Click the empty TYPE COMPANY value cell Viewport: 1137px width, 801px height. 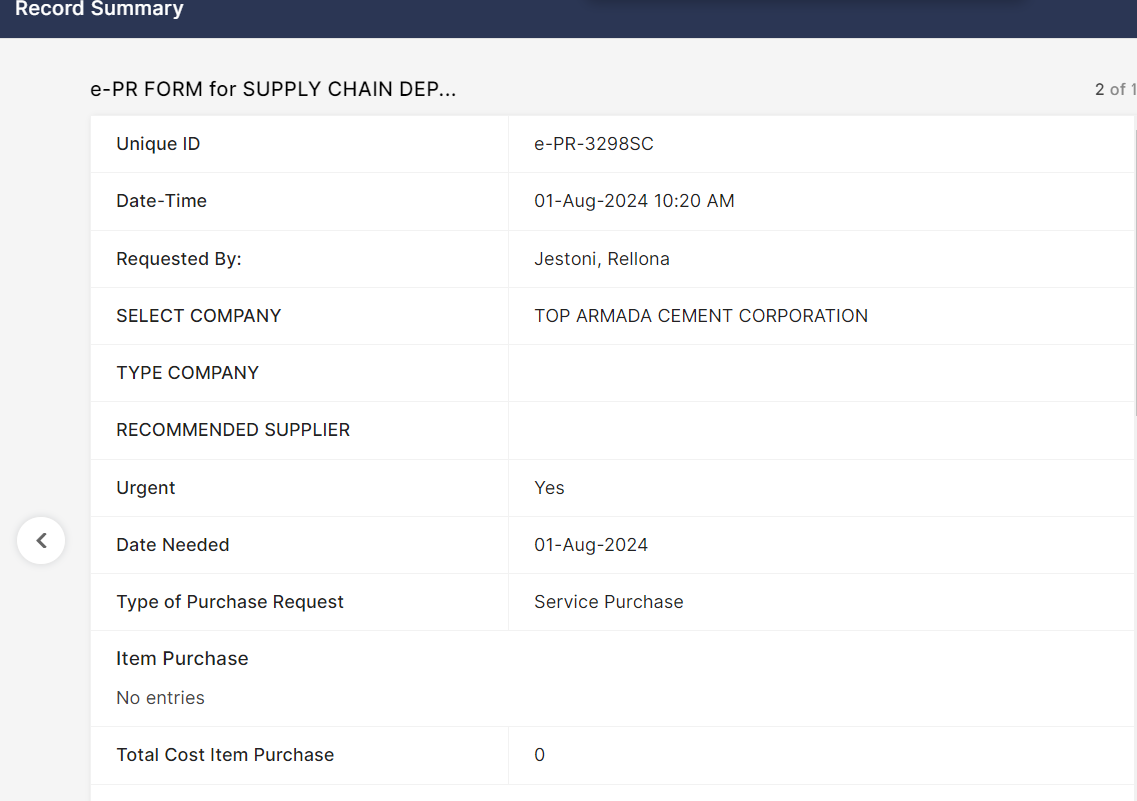tap(820, 373)
